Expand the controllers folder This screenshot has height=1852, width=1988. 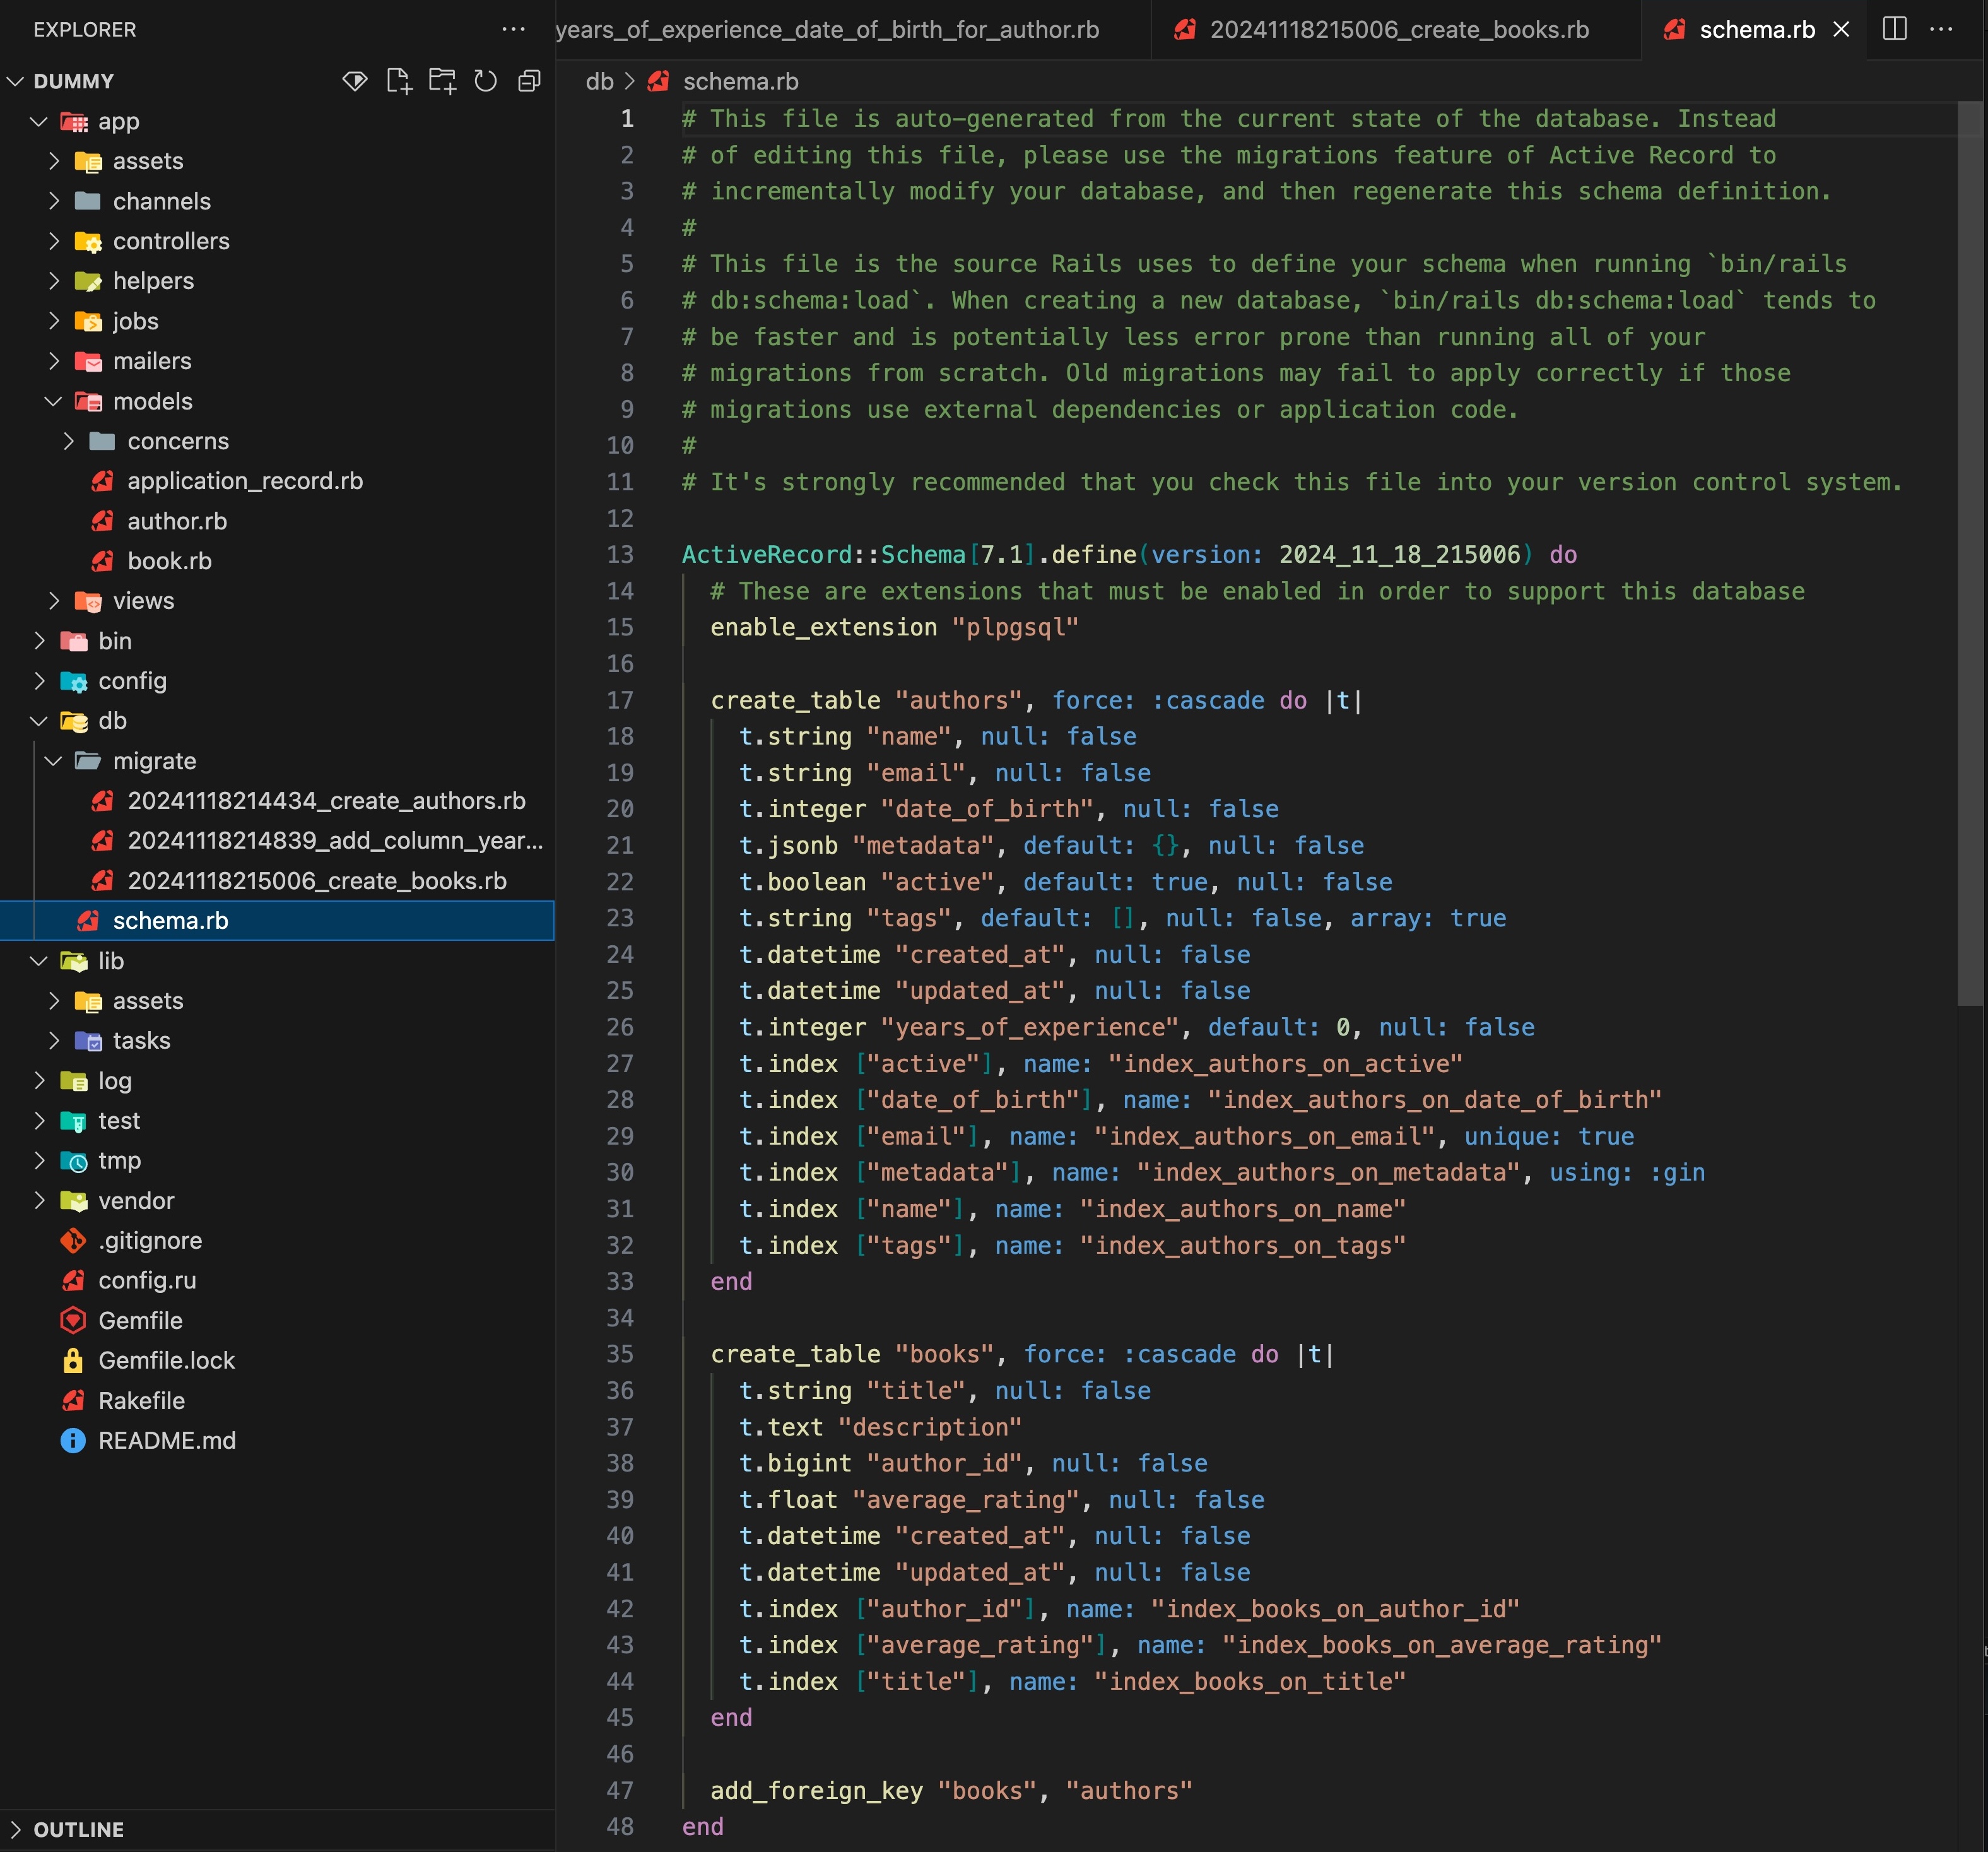170,241
